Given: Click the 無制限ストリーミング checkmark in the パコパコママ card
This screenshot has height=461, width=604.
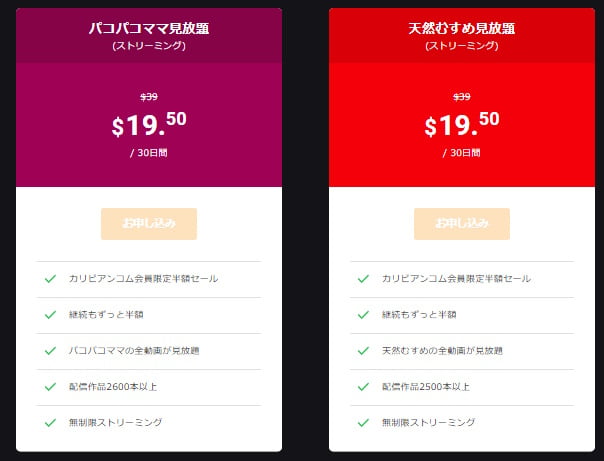Looking at the screenshot, I should (x=50, y=423).
